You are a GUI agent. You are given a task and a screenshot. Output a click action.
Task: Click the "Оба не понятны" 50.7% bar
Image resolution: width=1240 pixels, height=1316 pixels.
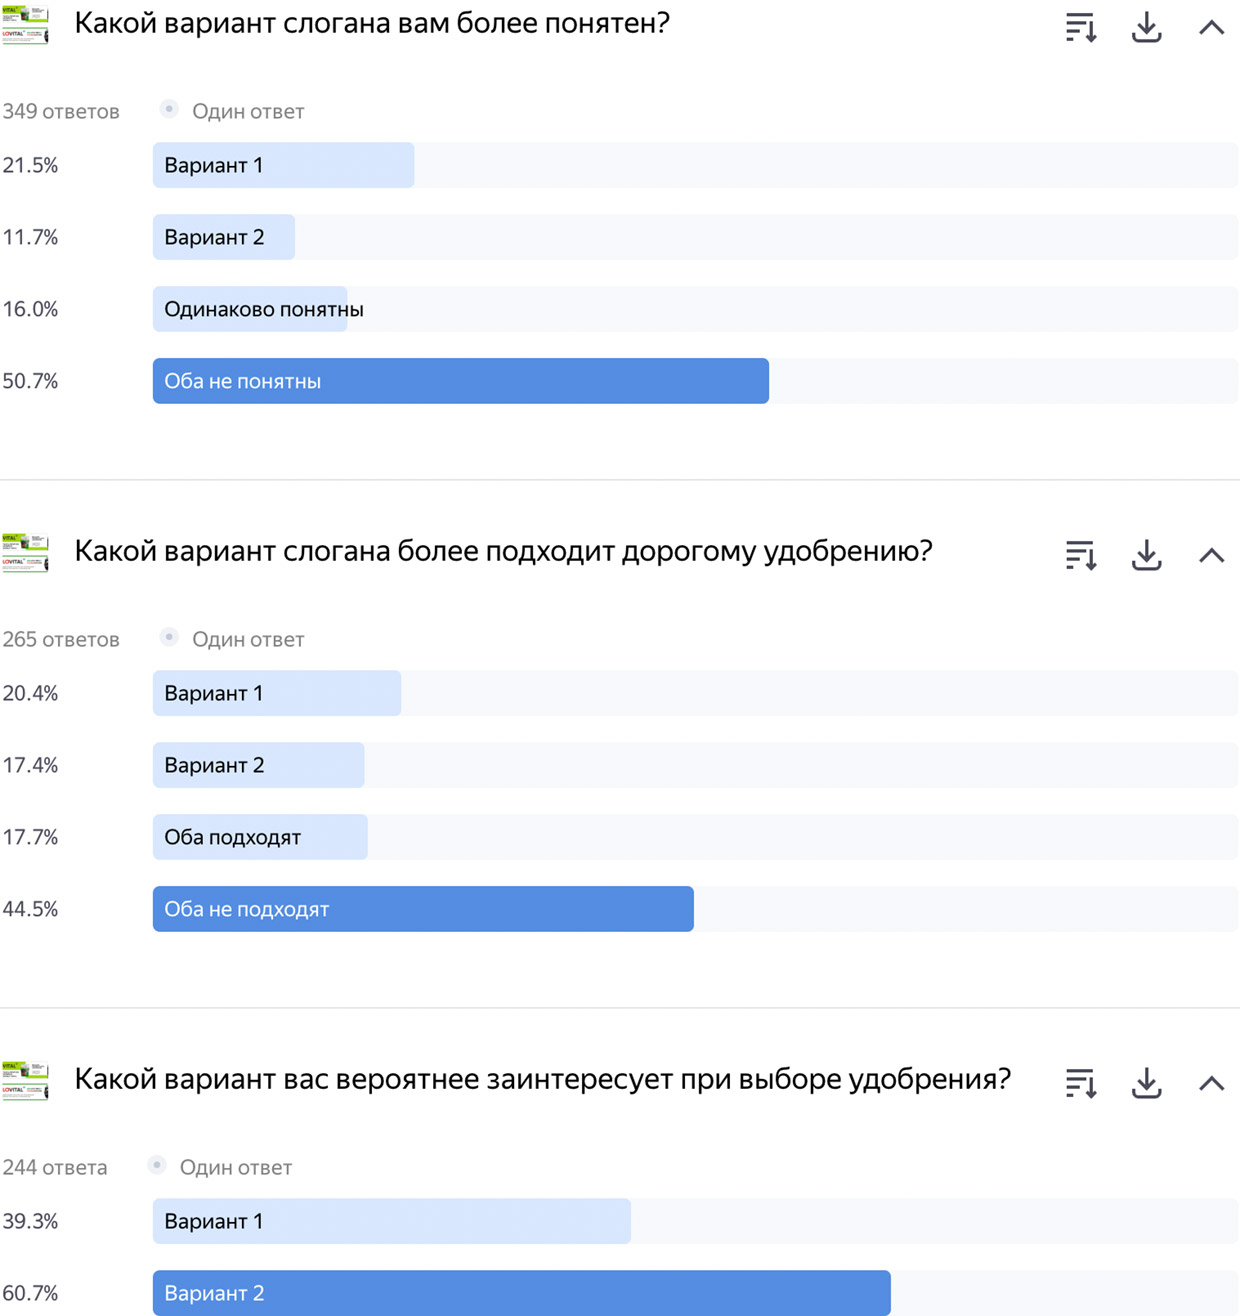460,381
